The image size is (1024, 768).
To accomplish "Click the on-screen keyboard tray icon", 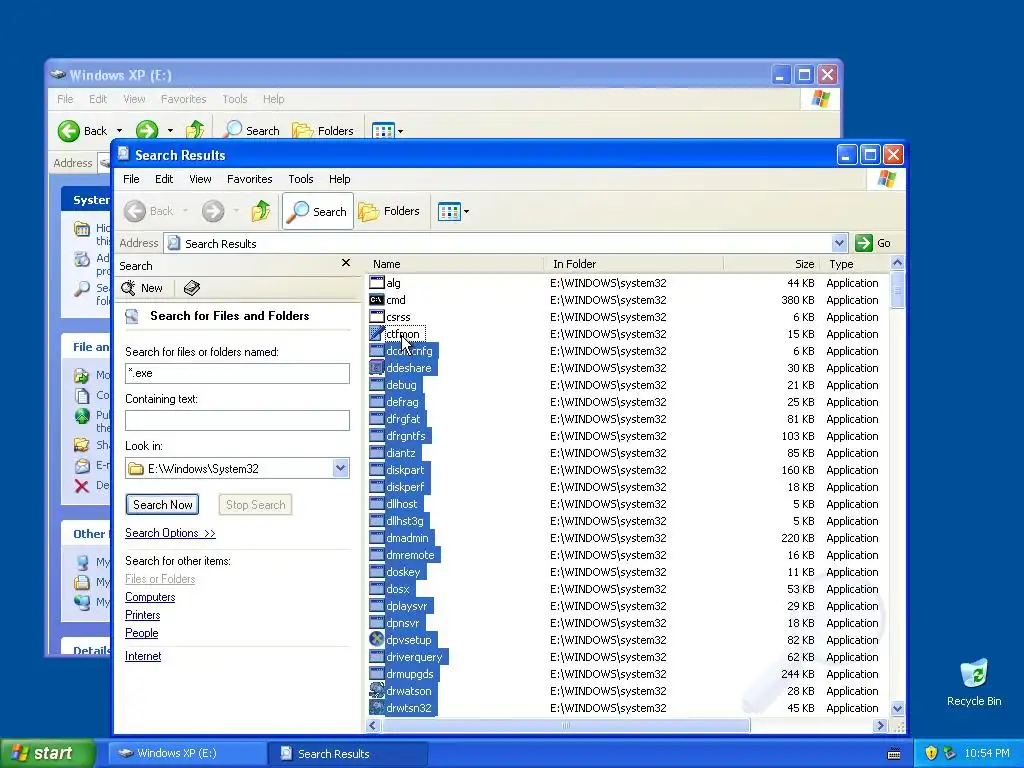I will [894, 754].
